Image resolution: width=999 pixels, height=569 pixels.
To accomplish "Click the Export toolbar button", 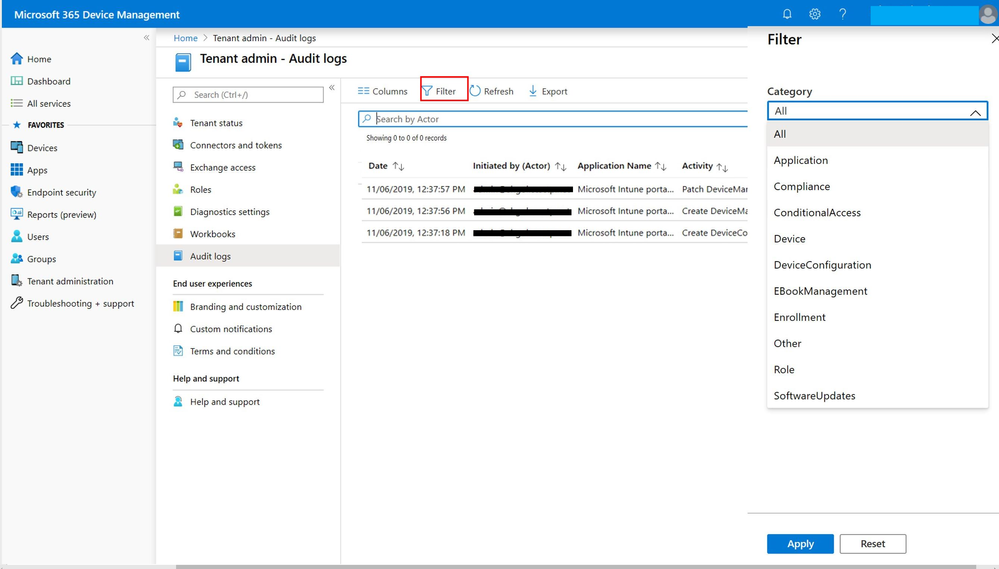I will pos(548,91).
